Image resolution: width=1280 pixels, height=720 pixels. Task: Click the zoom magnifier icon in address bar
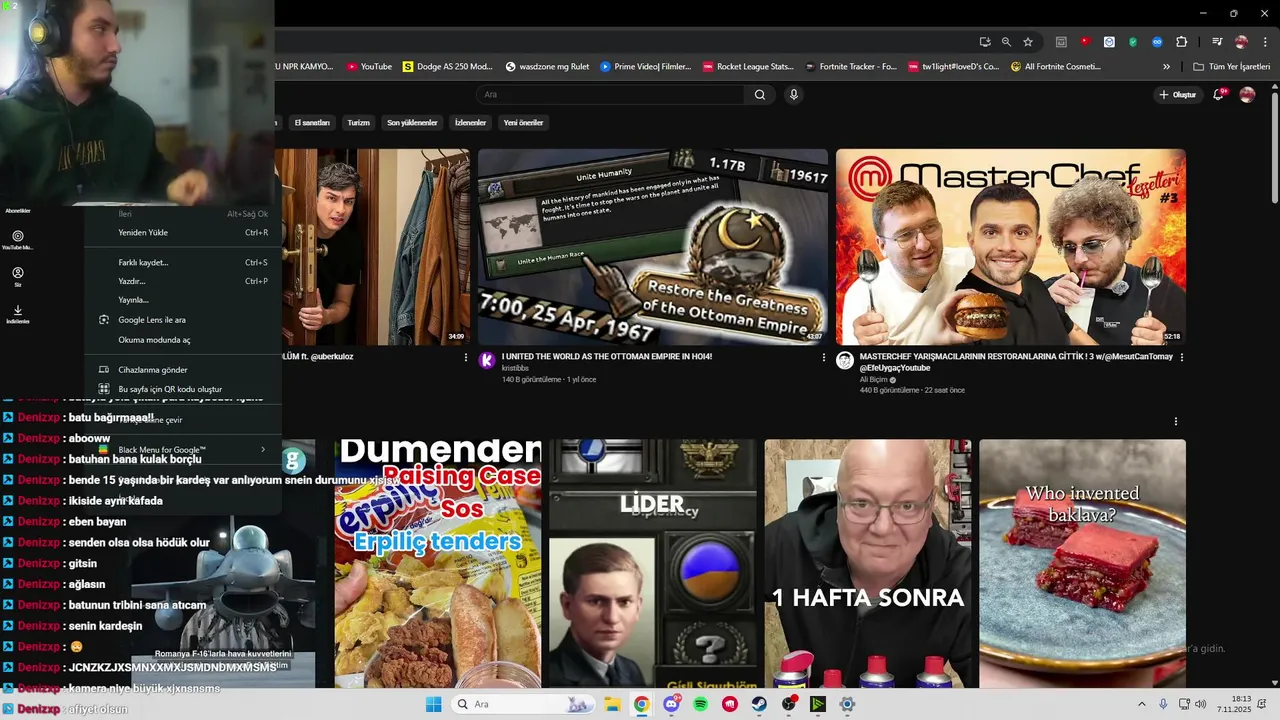tap(1006, 42)
